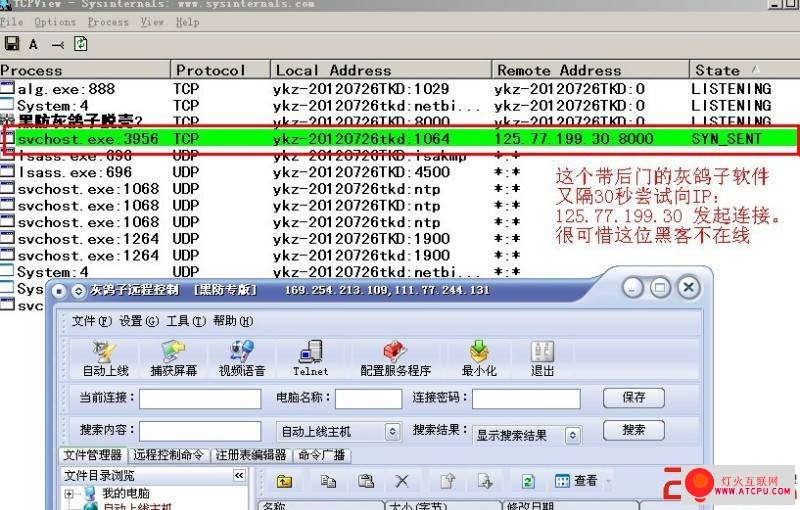Open the 设置(G) menu
This screenshot has height=510, width=800.
139,321
